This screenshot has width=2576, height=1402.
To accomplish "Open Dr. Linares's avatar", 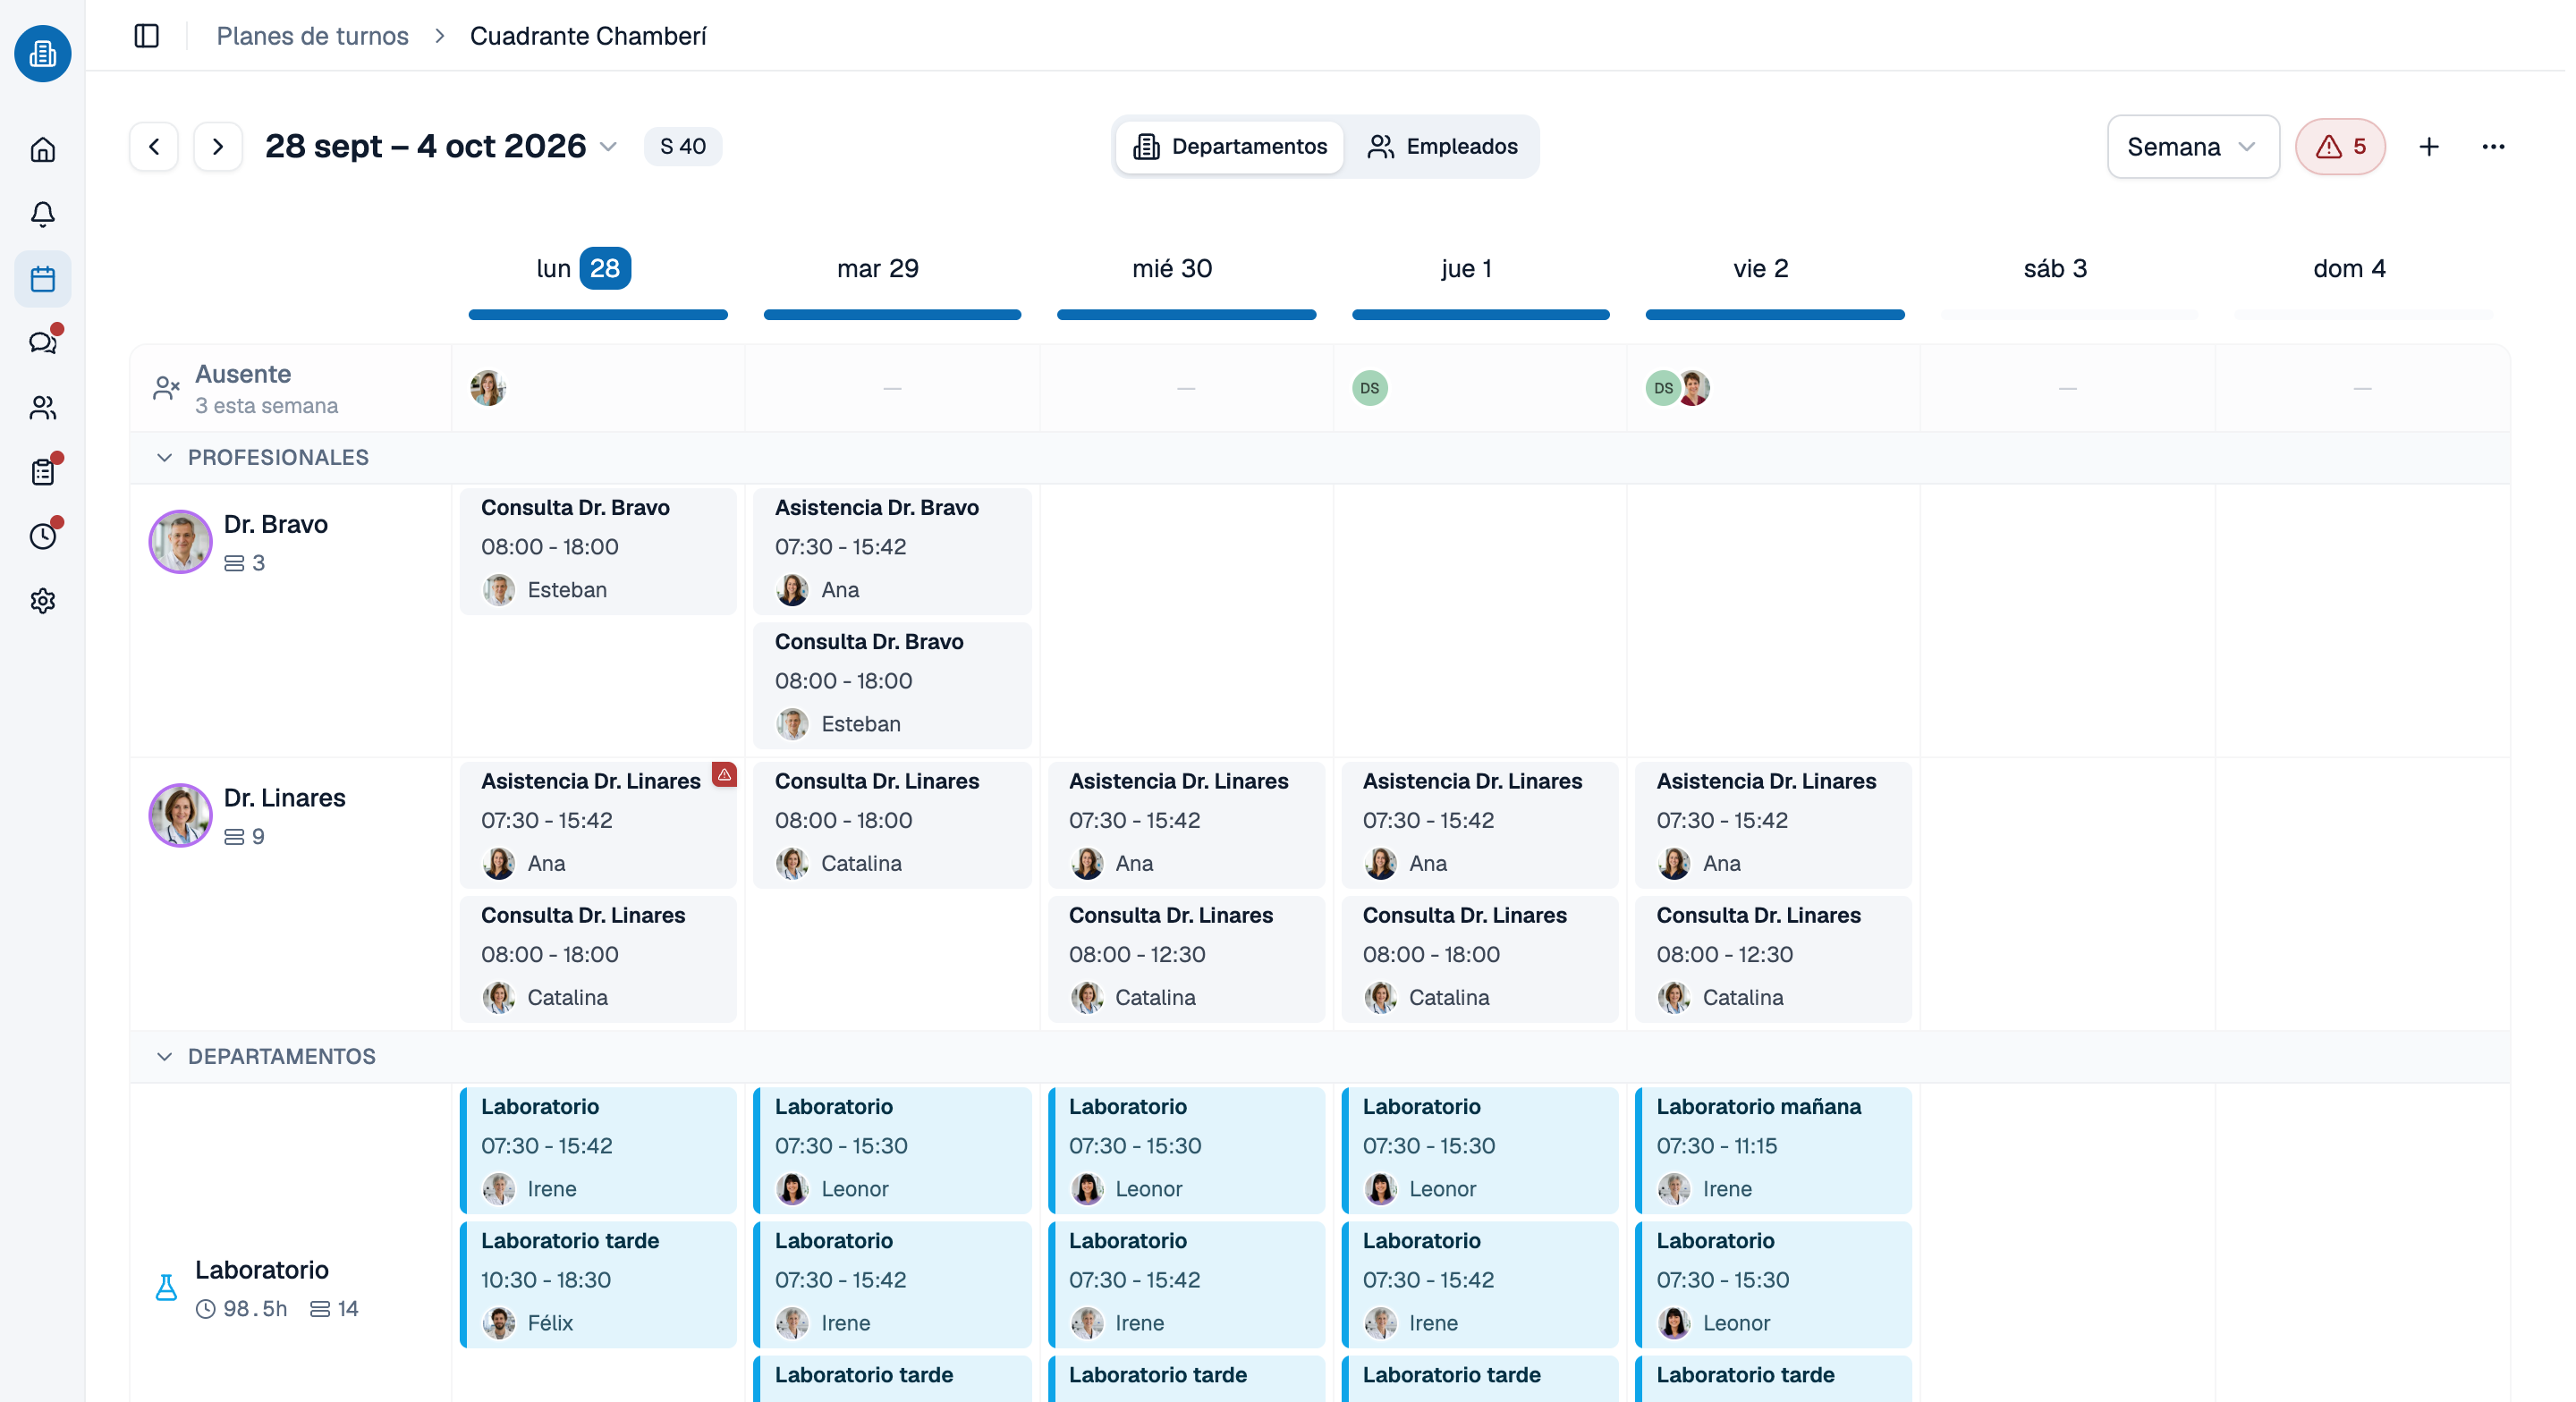I will point(180,816).
